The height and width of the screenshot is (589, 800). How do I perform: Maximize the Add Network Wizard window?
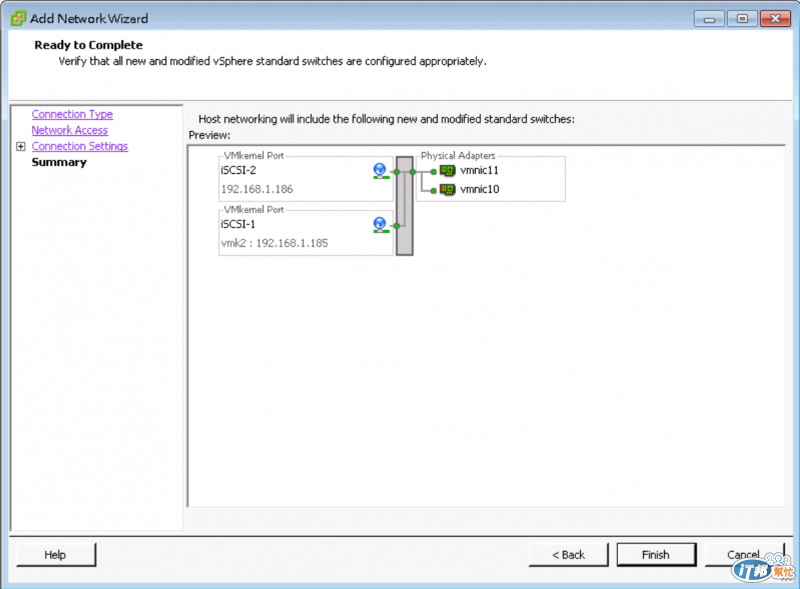click(742, 19)
